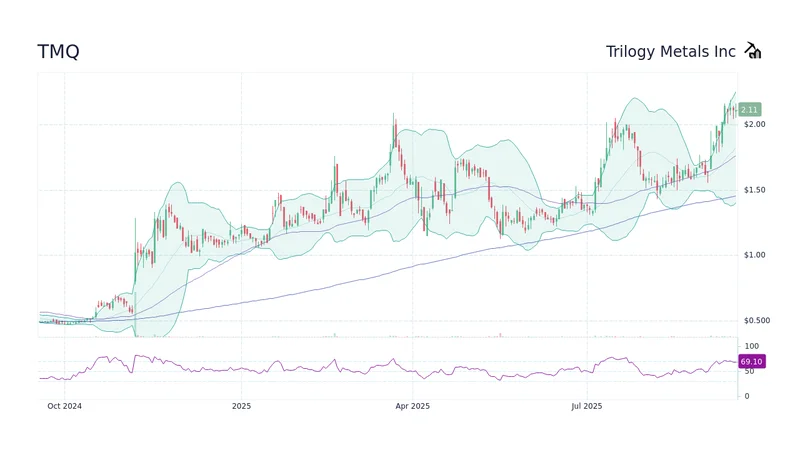Click the Oct 2024 date axis label

65,407
